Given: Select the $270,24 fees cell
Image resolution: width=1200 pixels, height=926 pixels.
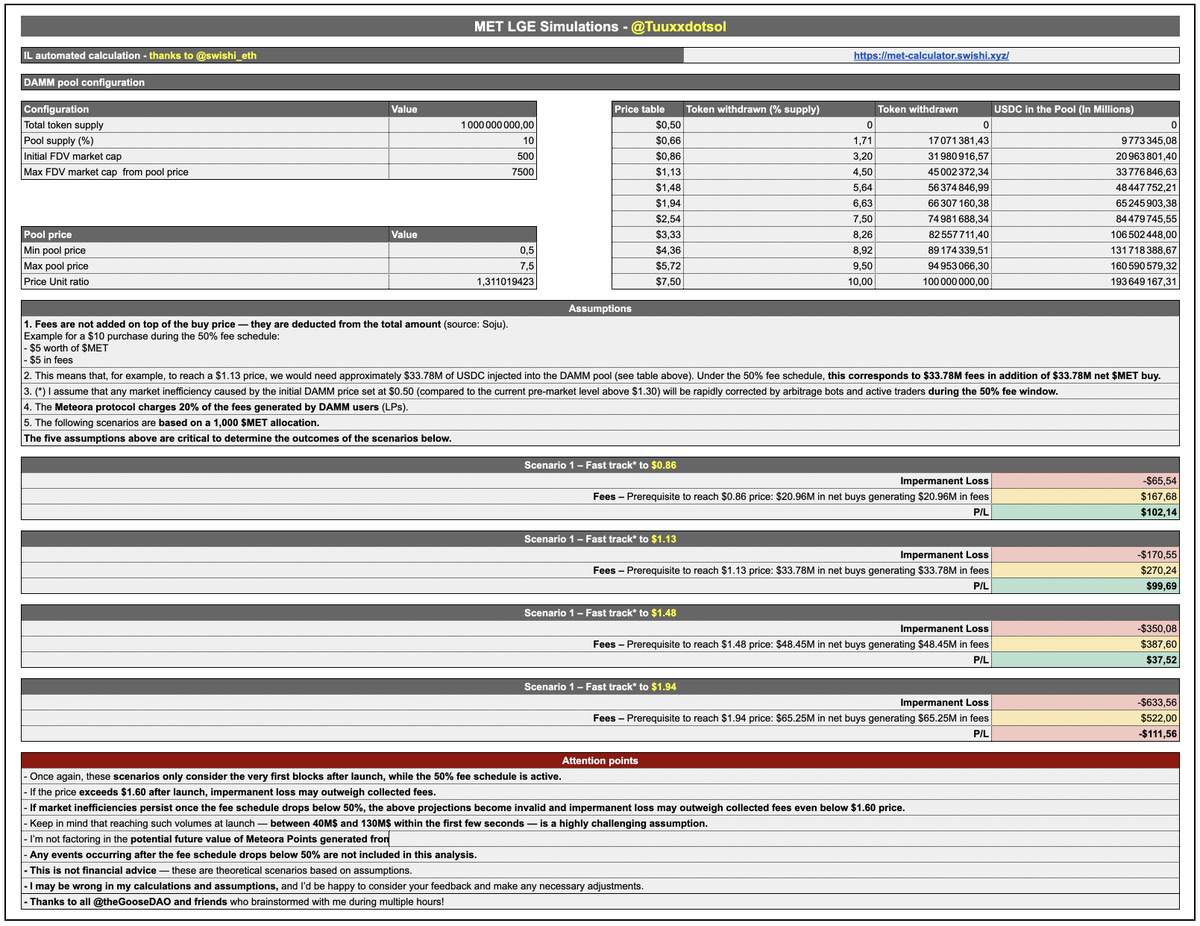Looking at the screenshot, I should pos(1086,570).
